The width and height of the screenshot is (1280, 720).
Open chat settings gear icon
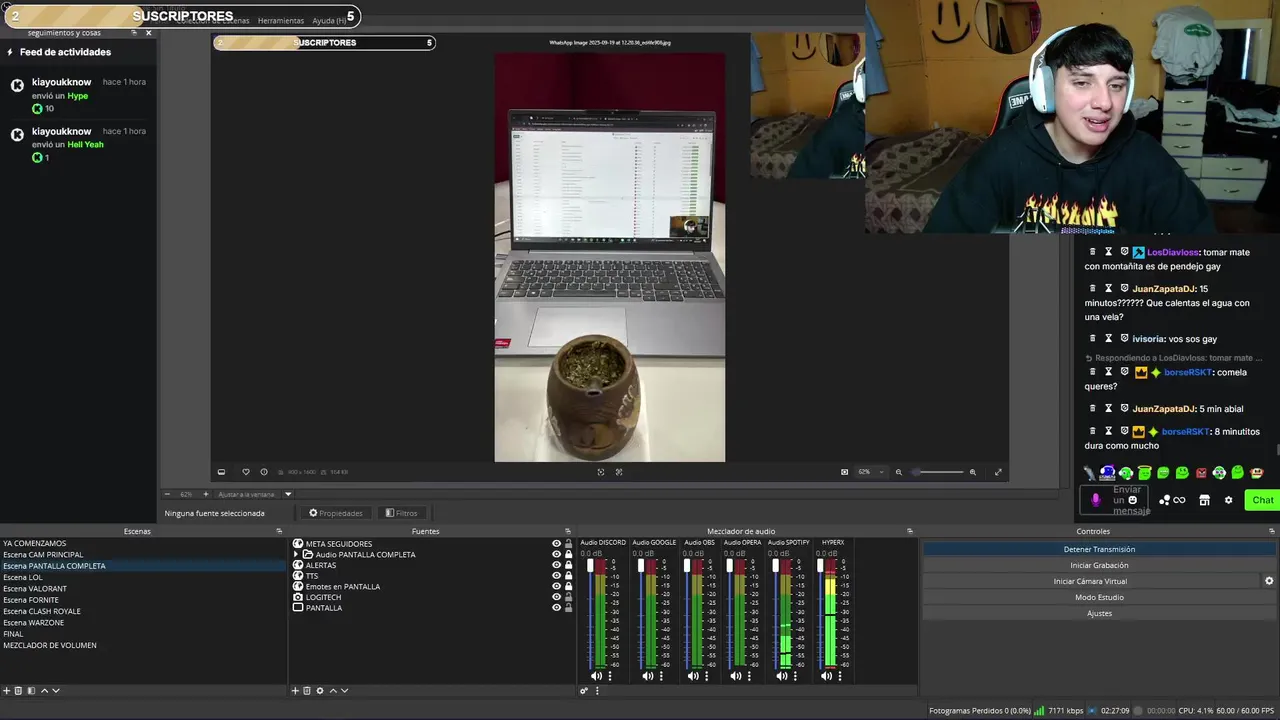(x=1228, y=500)
